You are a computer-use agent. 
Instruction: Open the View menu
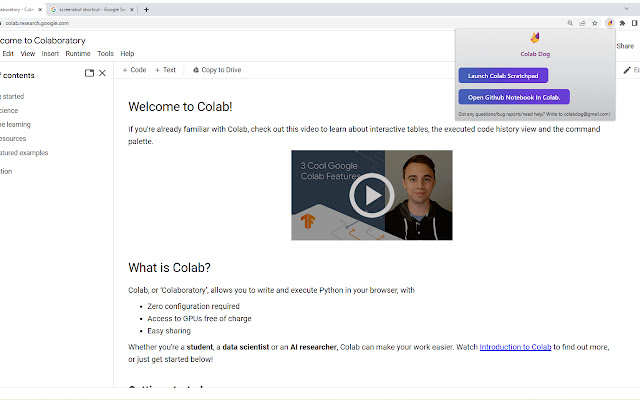point(28,53)
